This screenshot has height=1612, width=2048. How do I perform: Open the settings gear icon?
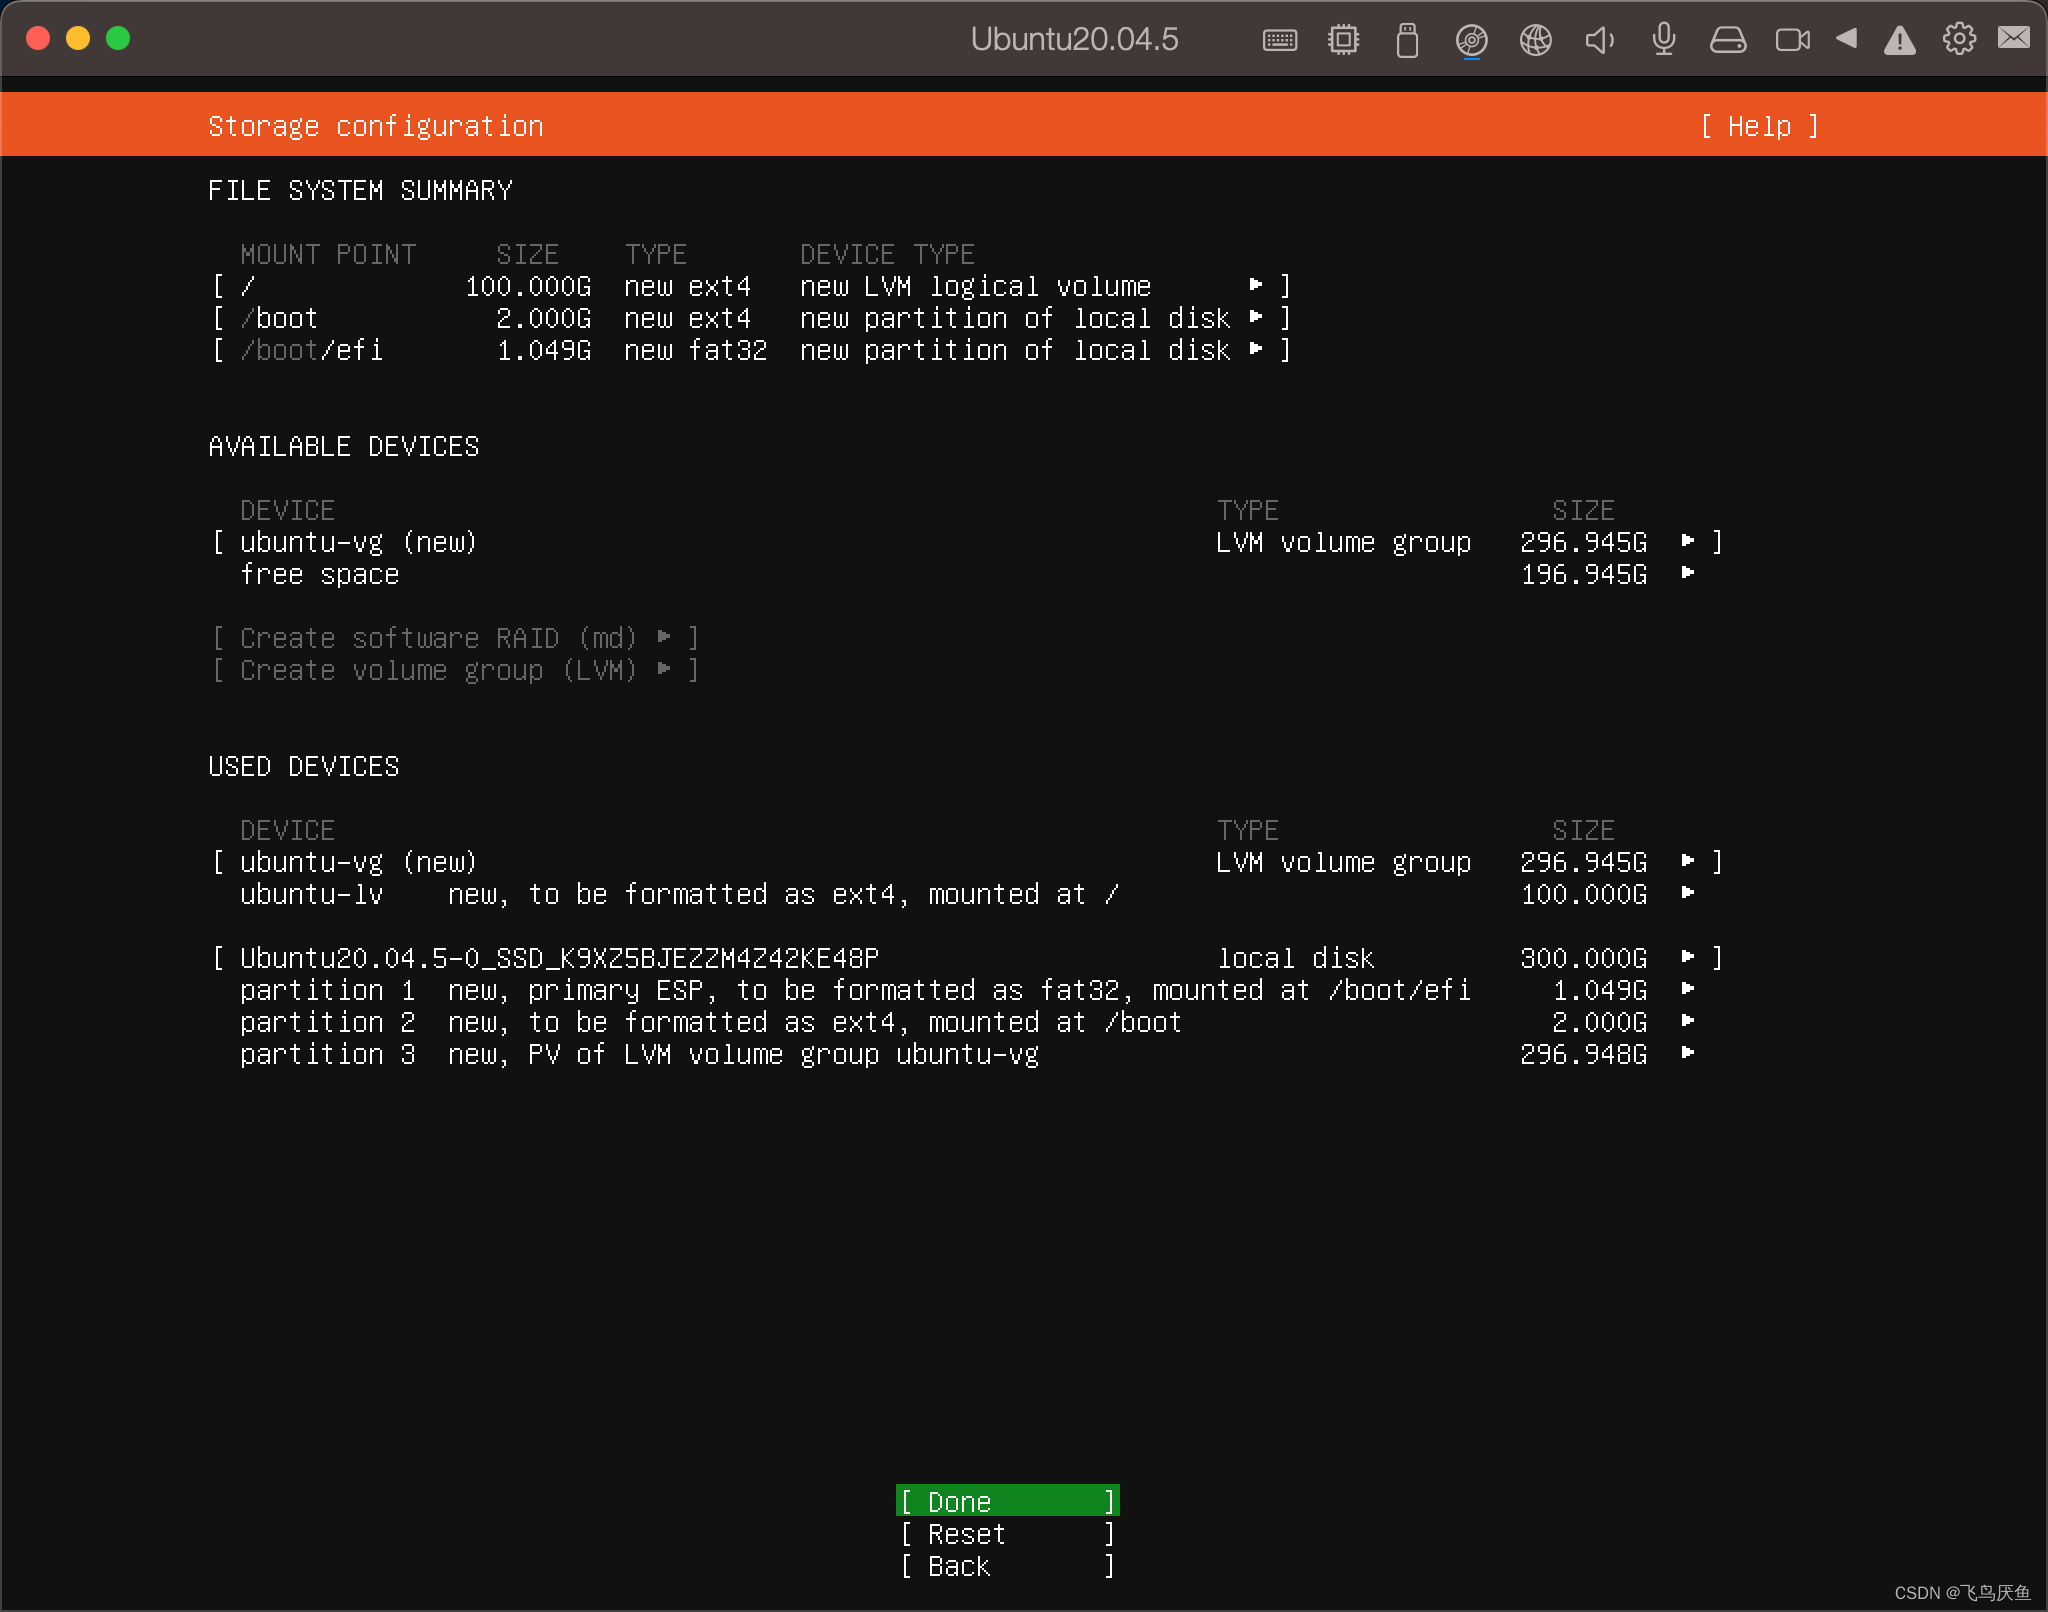pos(1958,39)
